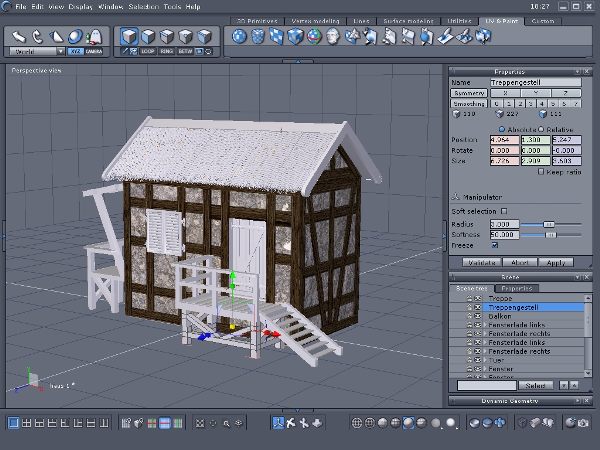Open the Selection menu
Viewport: 600px width, 450px height.
[143, 7]
